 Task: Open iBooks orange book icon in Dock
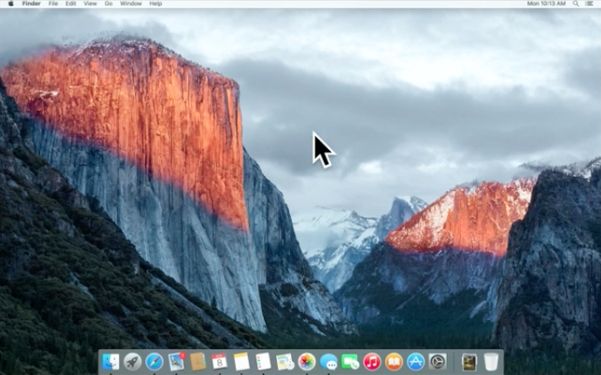(x=394, y=362)
